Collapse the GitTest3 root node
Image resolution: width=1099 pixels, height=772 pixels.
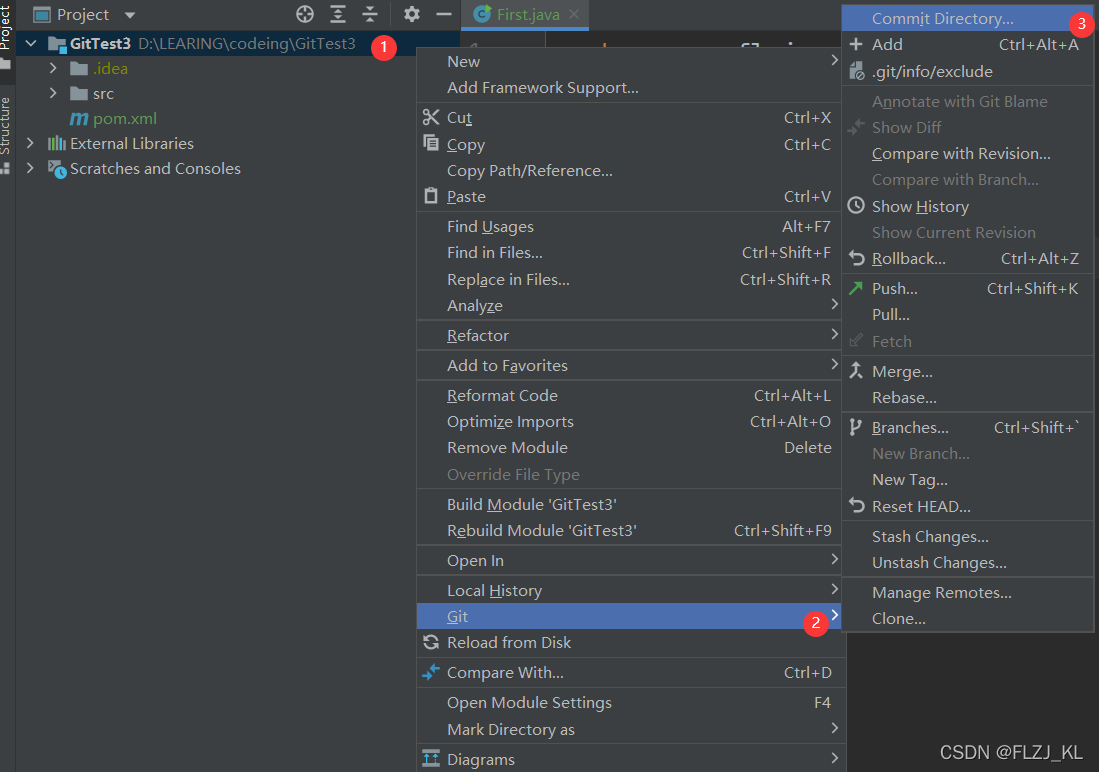tap(31, 43)
